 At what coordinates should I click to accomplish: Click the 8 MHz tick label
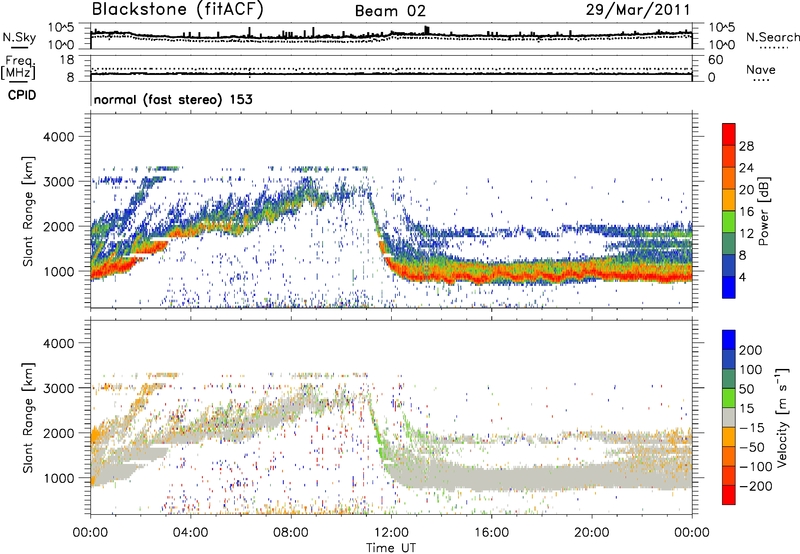[70, 77]
